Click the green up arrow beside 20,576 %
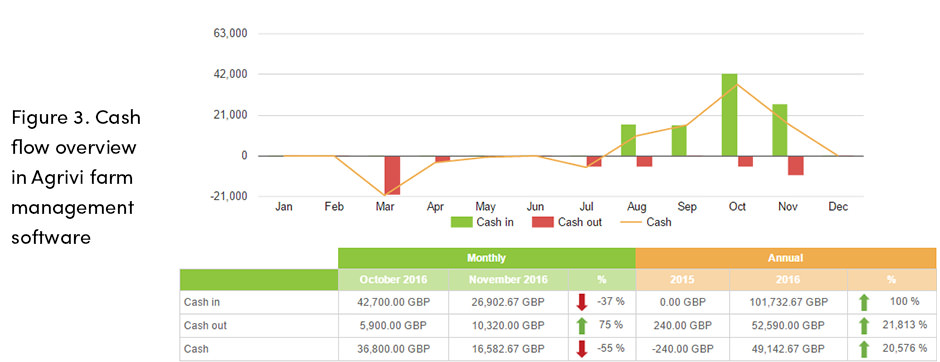This screenshot has width=940, height=362. point(864,349)
